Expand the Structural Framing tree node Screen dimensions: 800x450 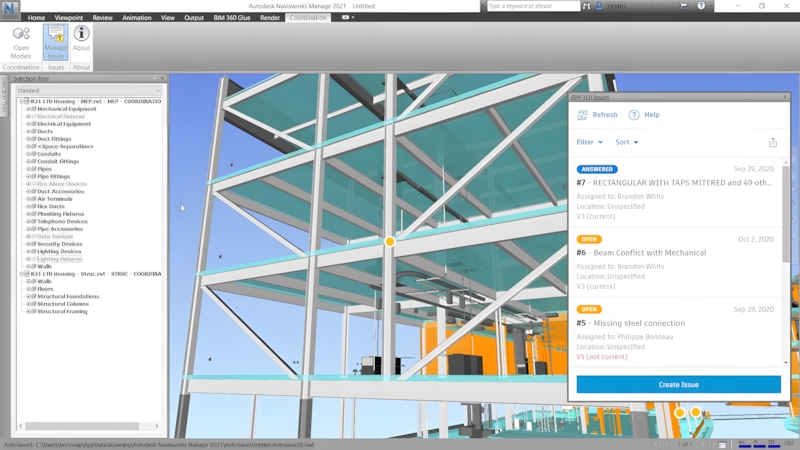coord(28,311)
